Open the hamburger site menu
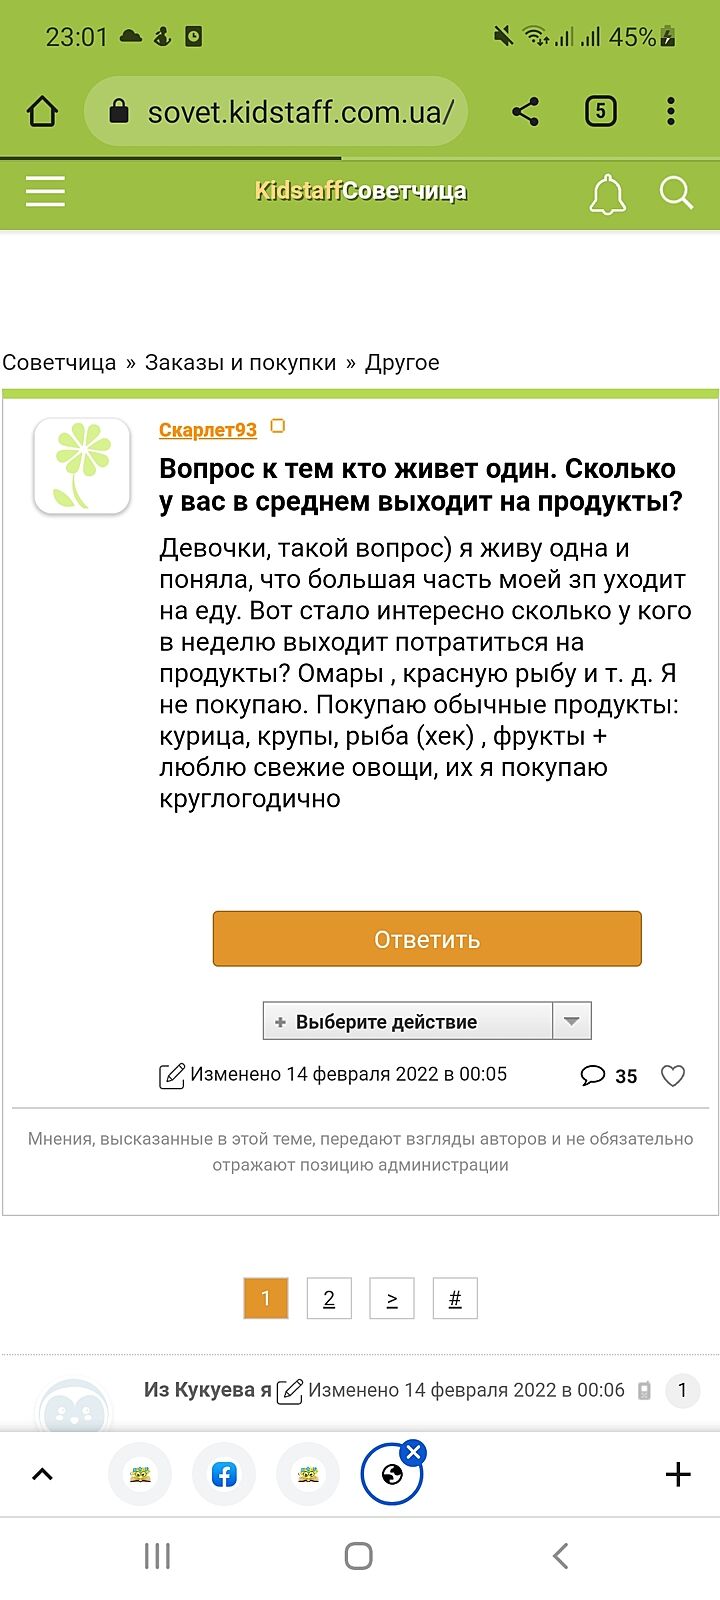The width and height of the screenshot is (720, 1600). pyautogui.click(x=45, y=191)
